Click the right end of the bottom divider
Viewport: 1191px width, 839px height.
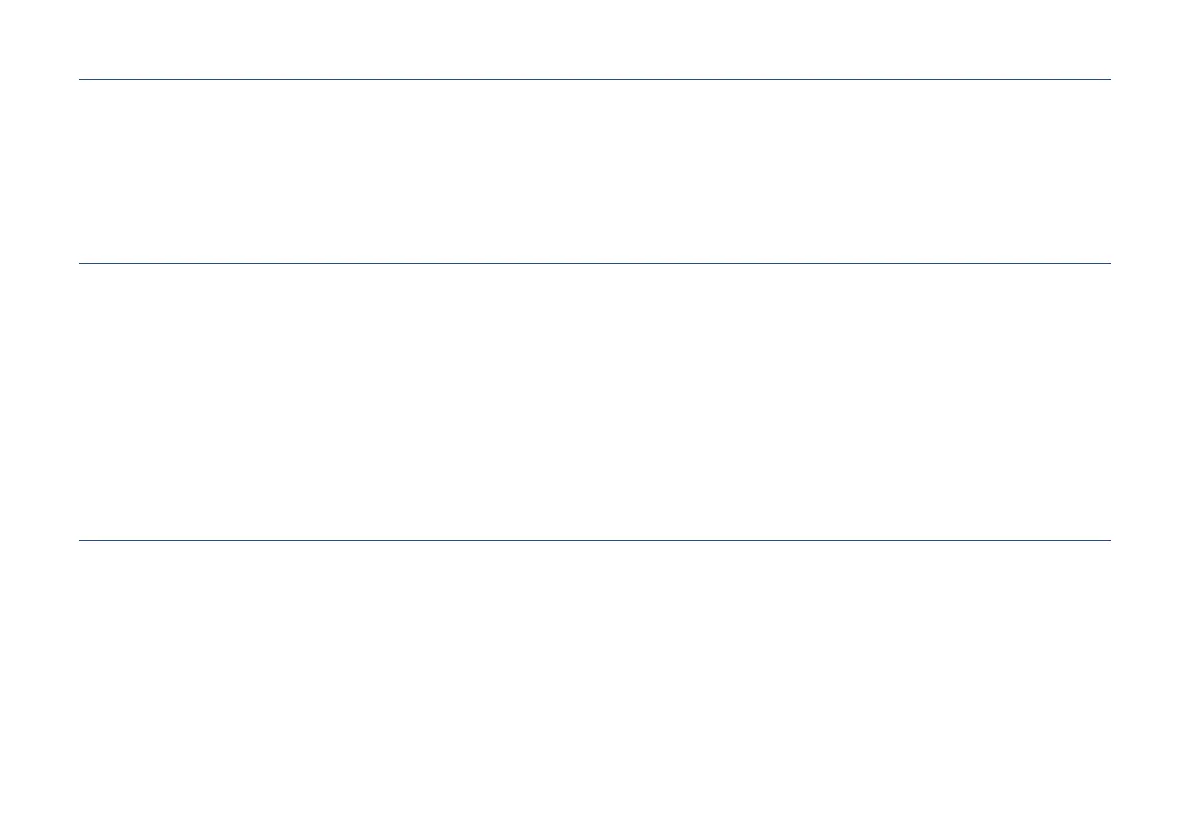1110,541
